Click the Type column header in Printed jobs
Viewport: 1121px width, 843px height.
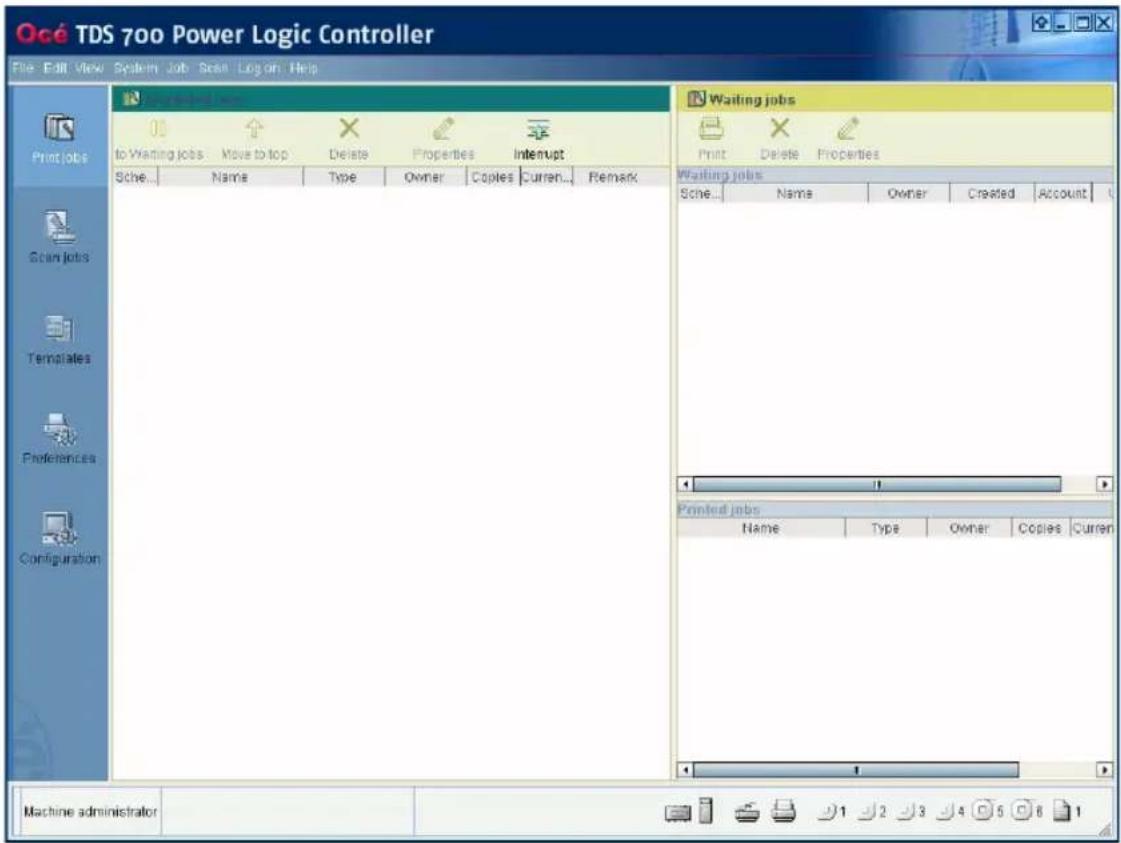886,528
